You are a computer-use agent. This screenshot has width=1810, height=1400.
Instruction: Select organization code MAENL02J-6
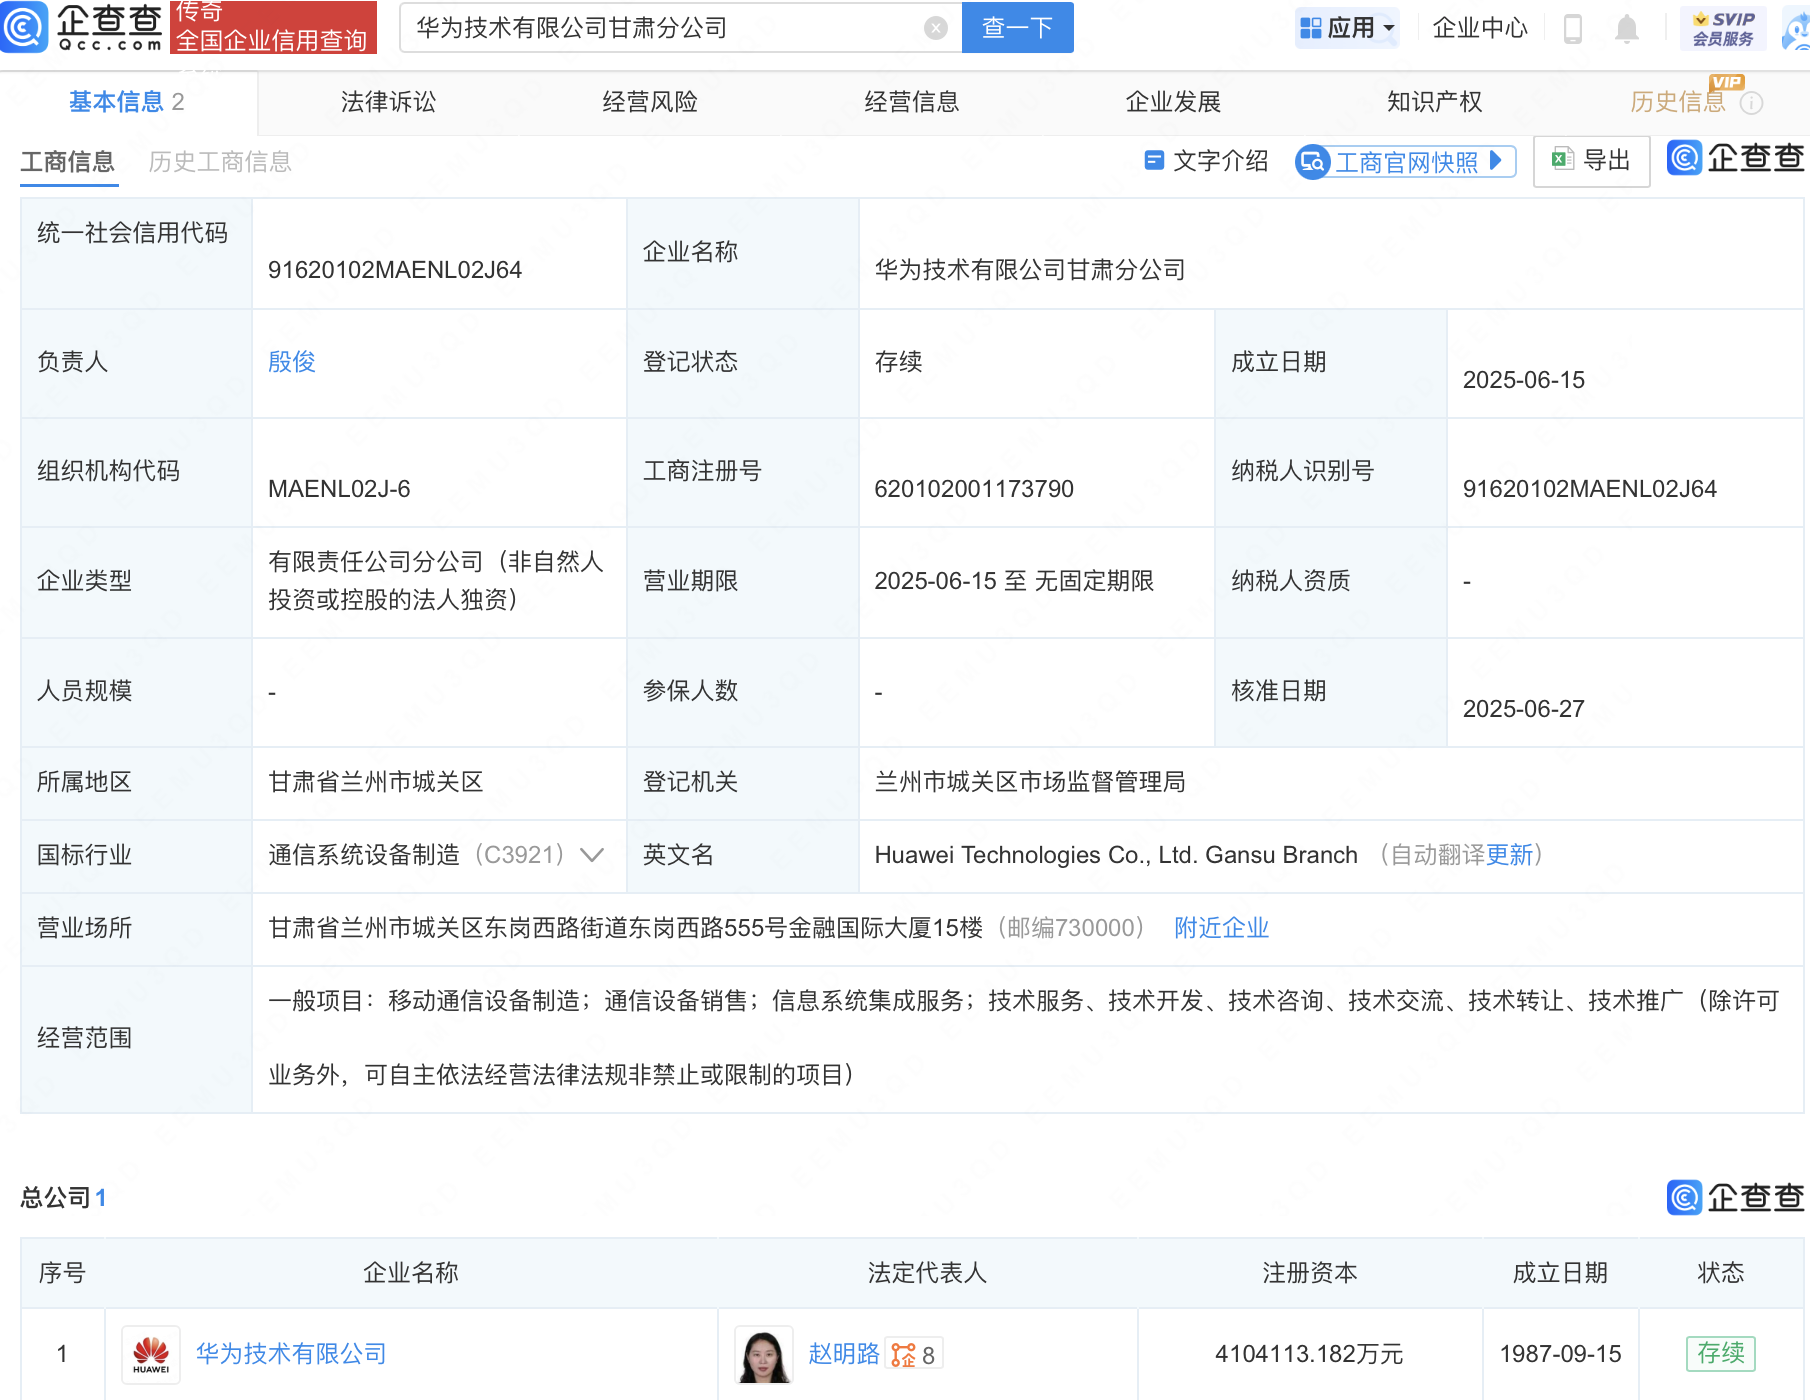coord(339,489)
